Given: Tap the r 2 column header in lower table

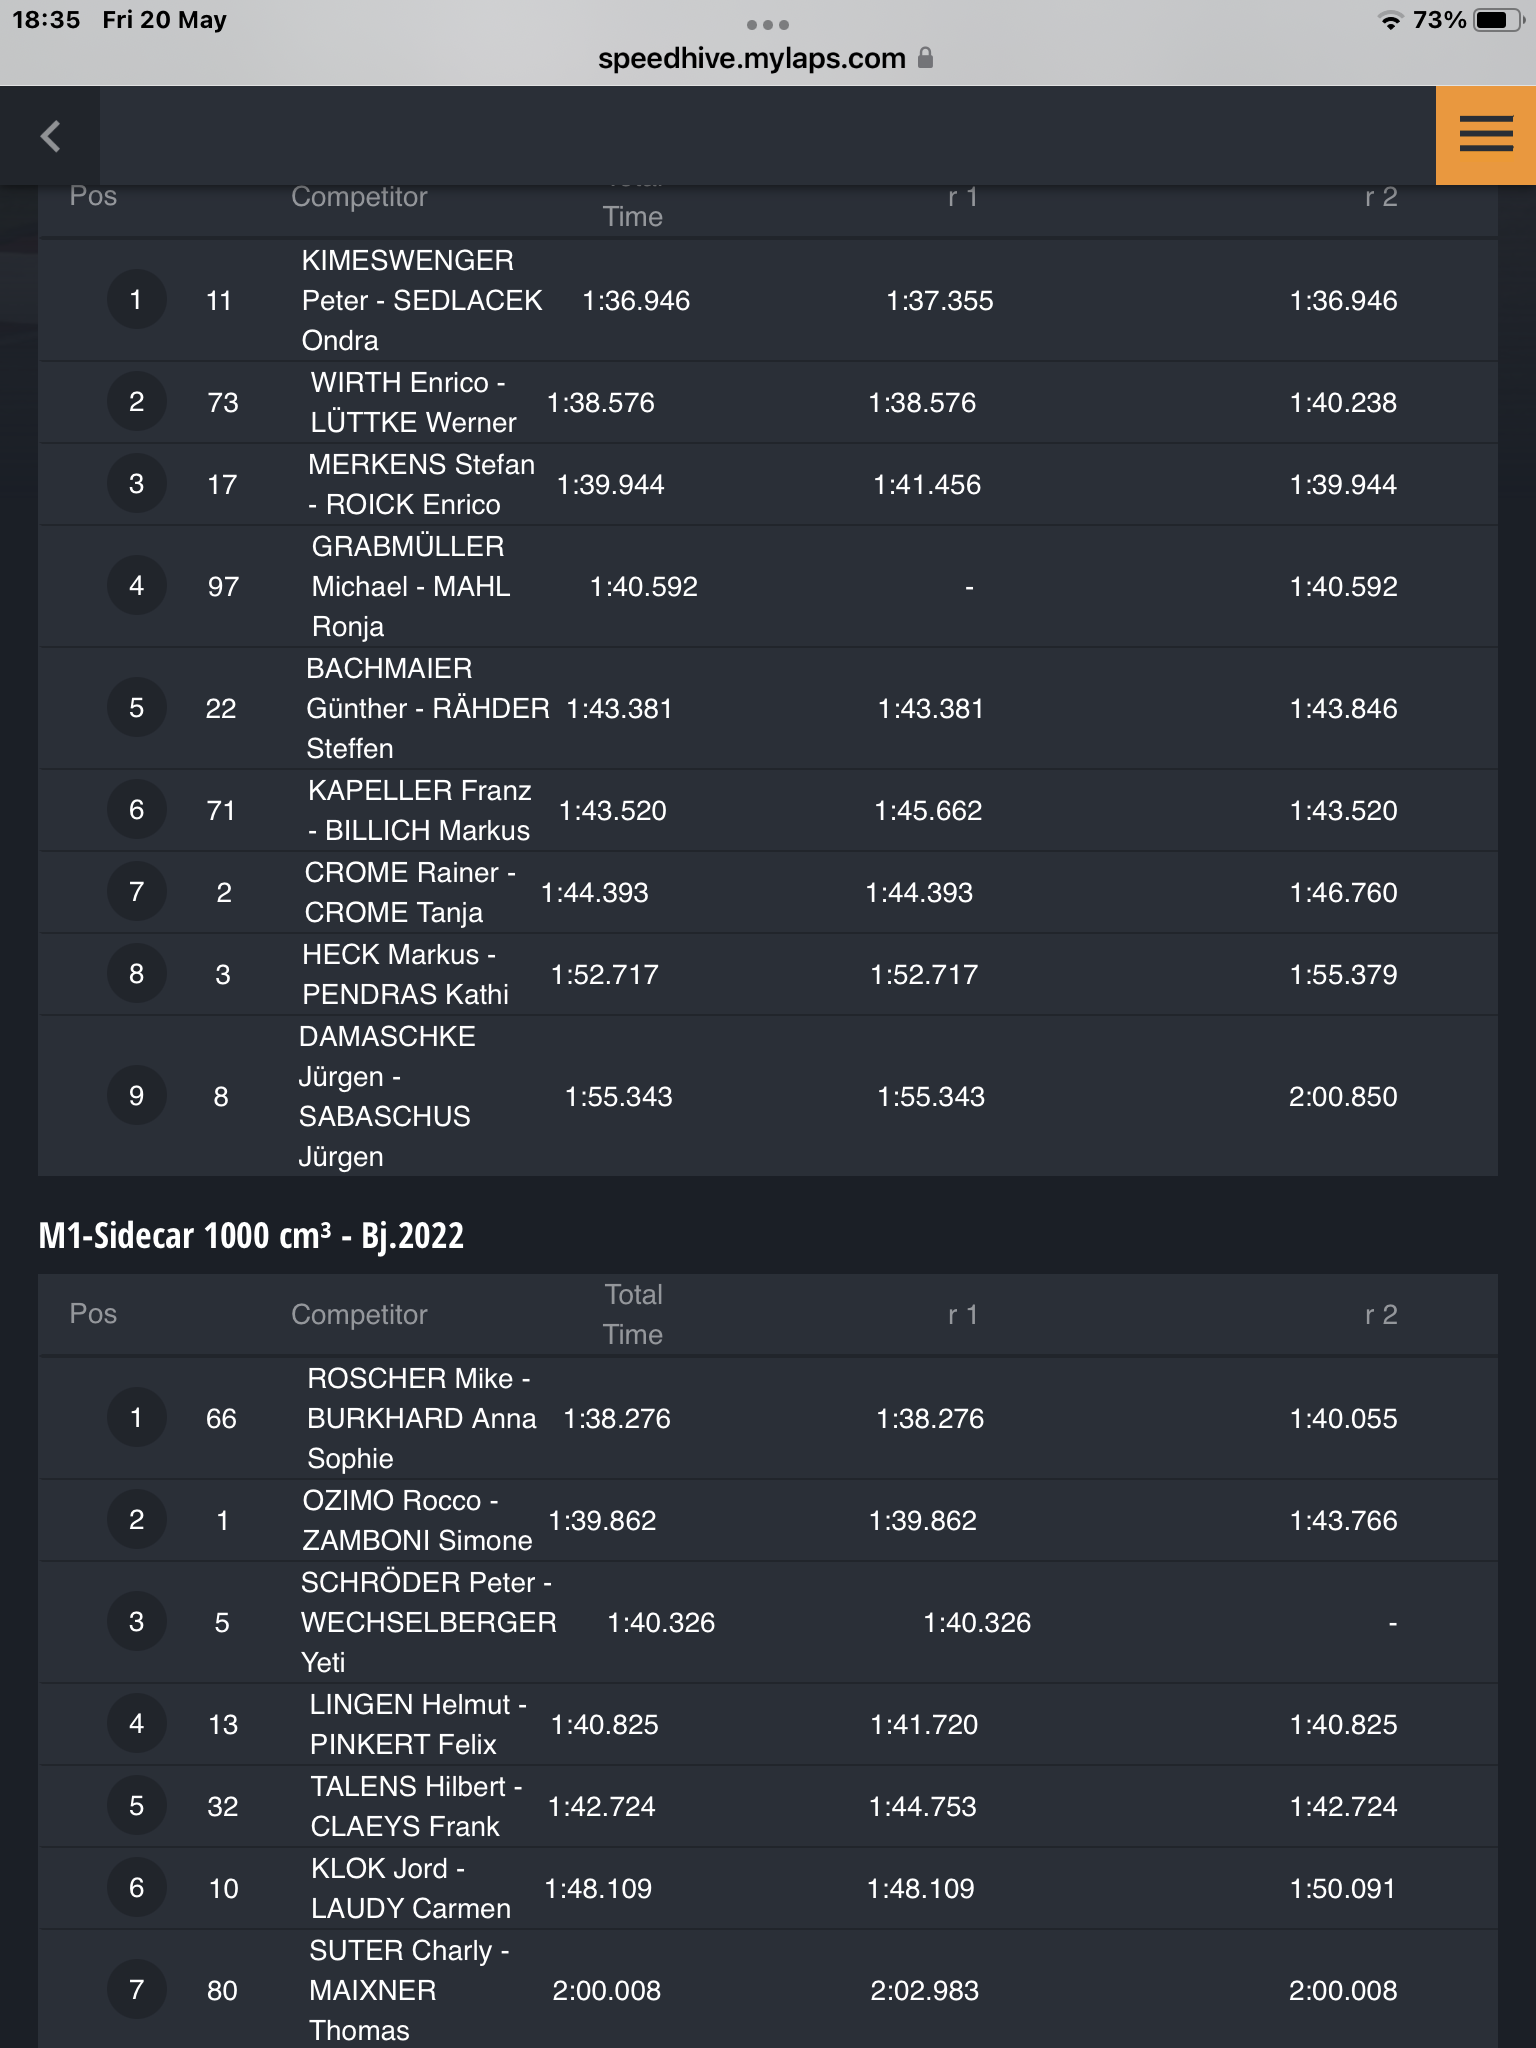Looking at the screenshot, I should (1381, 1314).
